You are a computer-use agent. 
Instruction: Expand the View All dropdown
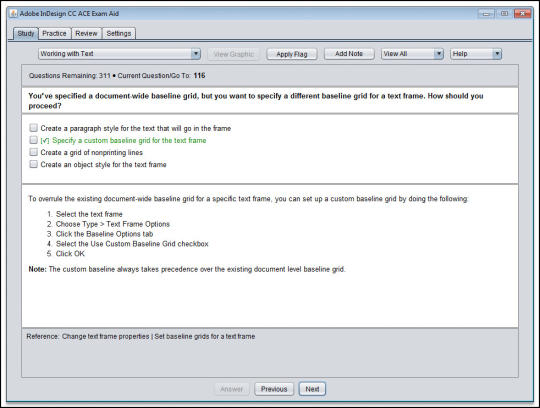[x=412, y=54]
